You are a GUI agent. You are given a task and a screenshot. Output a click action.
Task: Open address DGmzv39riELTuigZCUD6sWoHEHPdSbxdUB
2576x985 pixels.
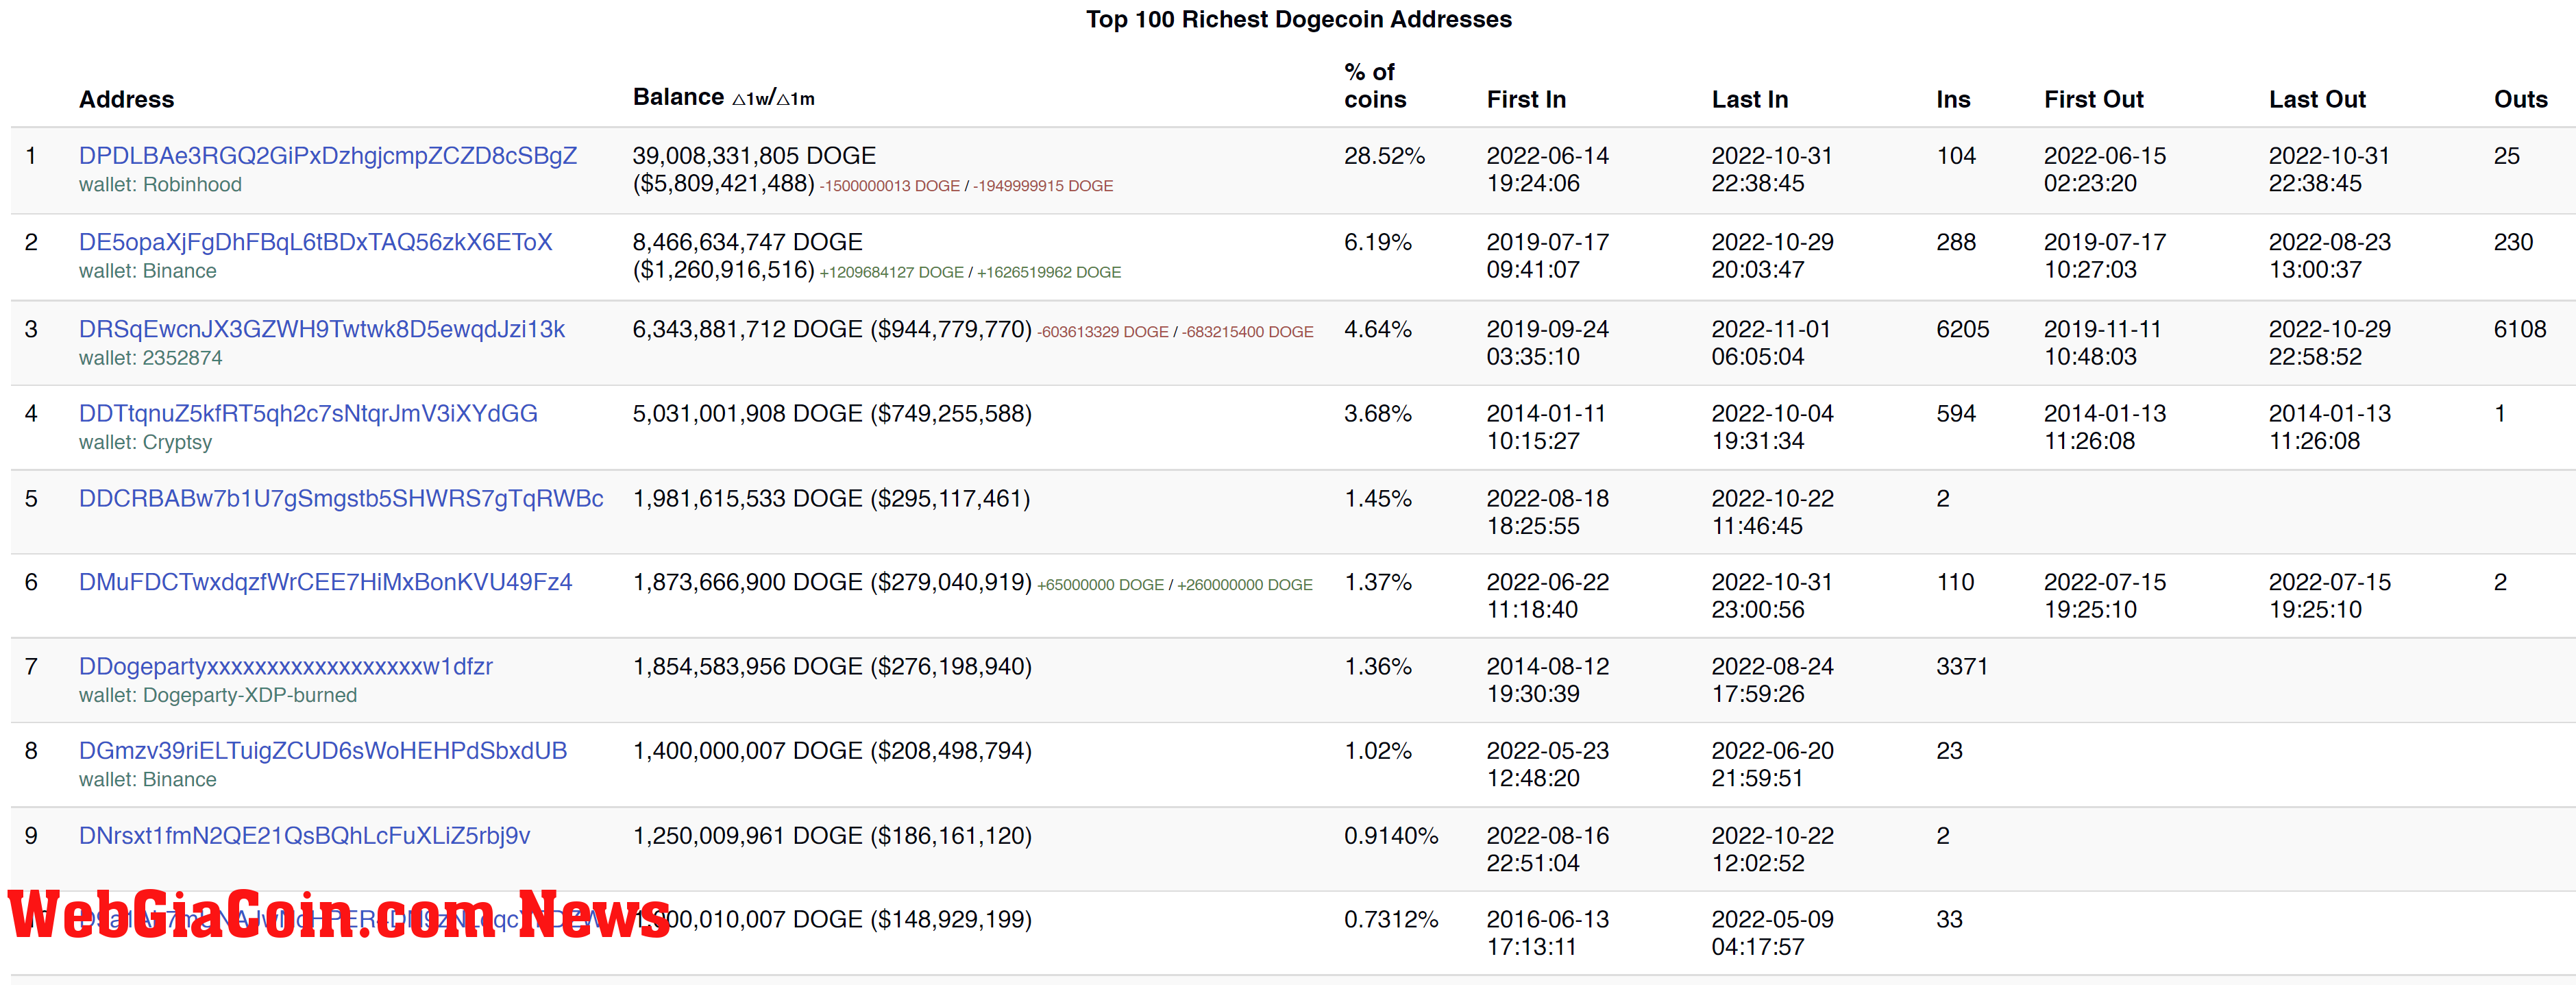[x=323, y=750]
